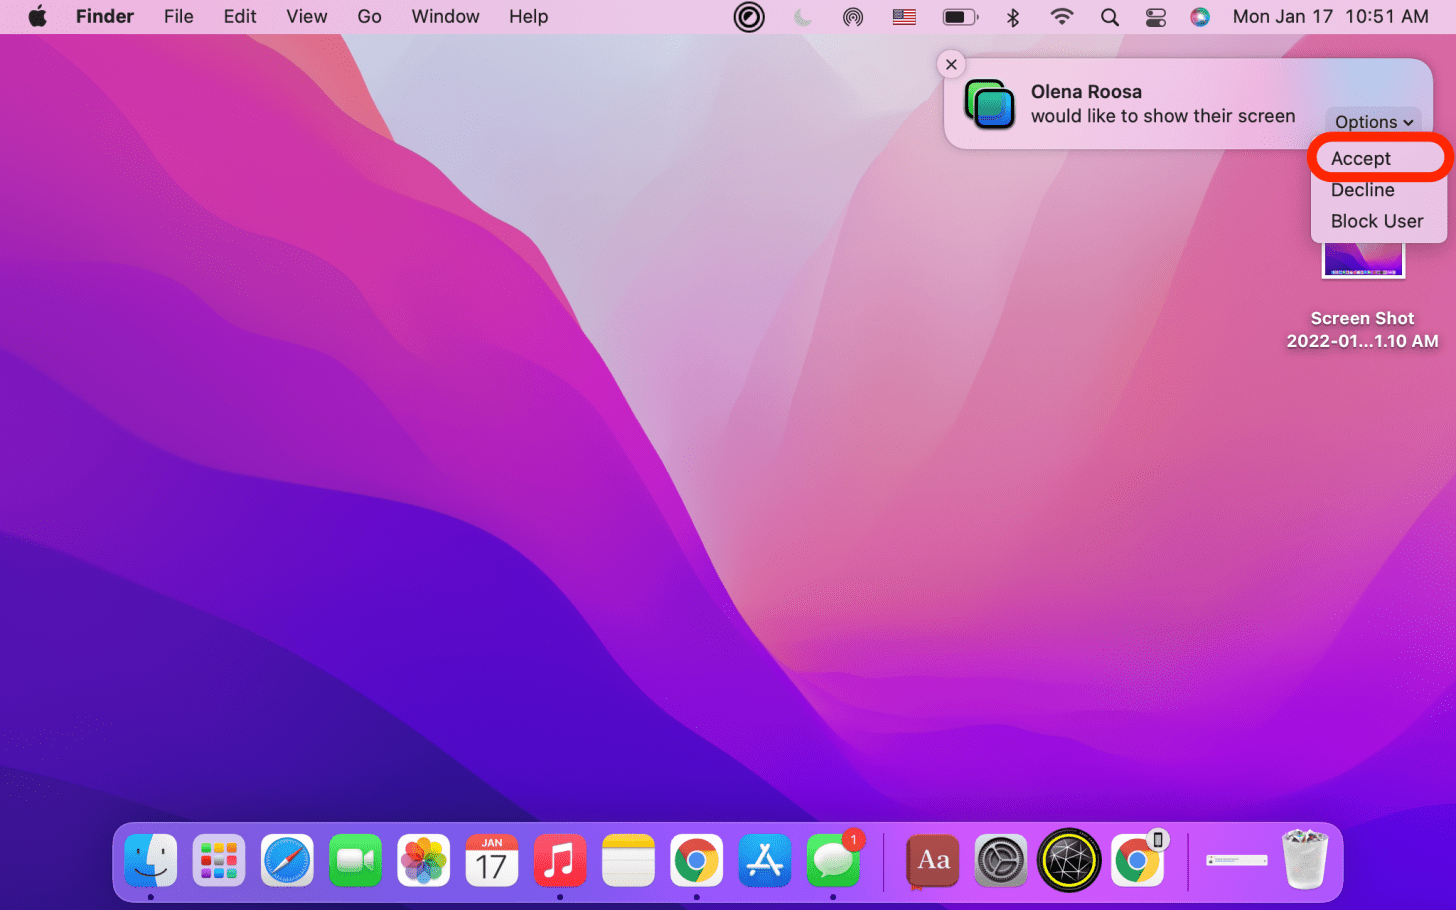
Task: Decline the screen sharing request
Action: coord(1362,190)
